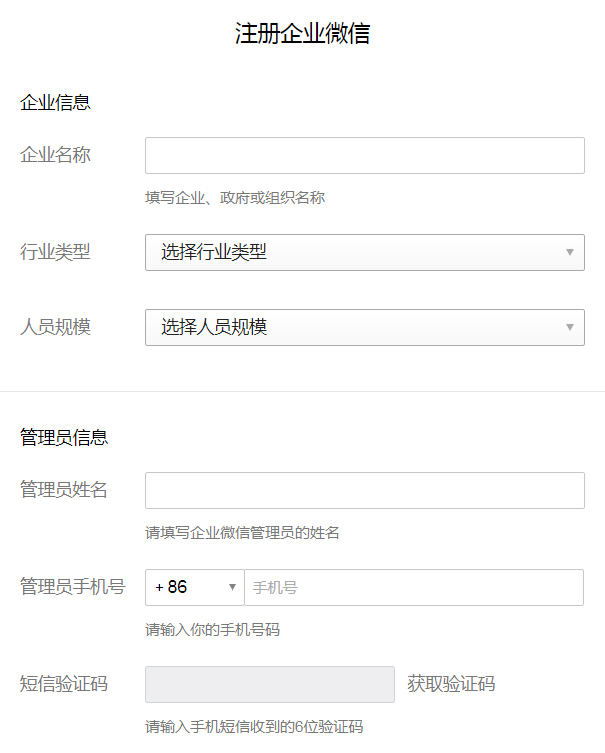Click the 注册企业微信 page title
The height and width of the screenshot is (753, 605).
click(x=302, y=34)
